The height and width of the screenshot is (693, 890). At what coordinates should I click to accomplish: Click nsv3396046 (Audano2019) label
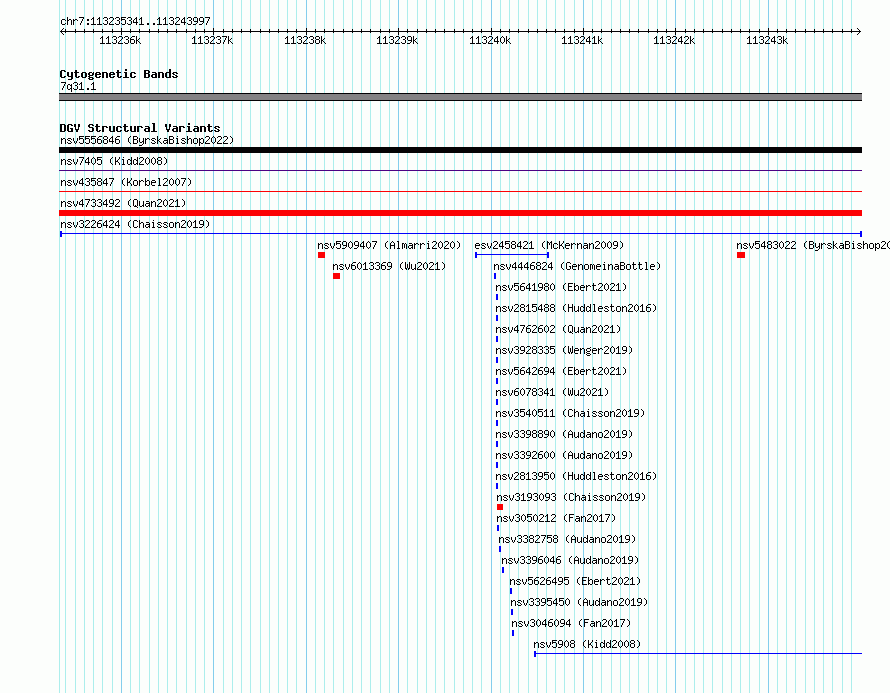click(x=570, y=560)
